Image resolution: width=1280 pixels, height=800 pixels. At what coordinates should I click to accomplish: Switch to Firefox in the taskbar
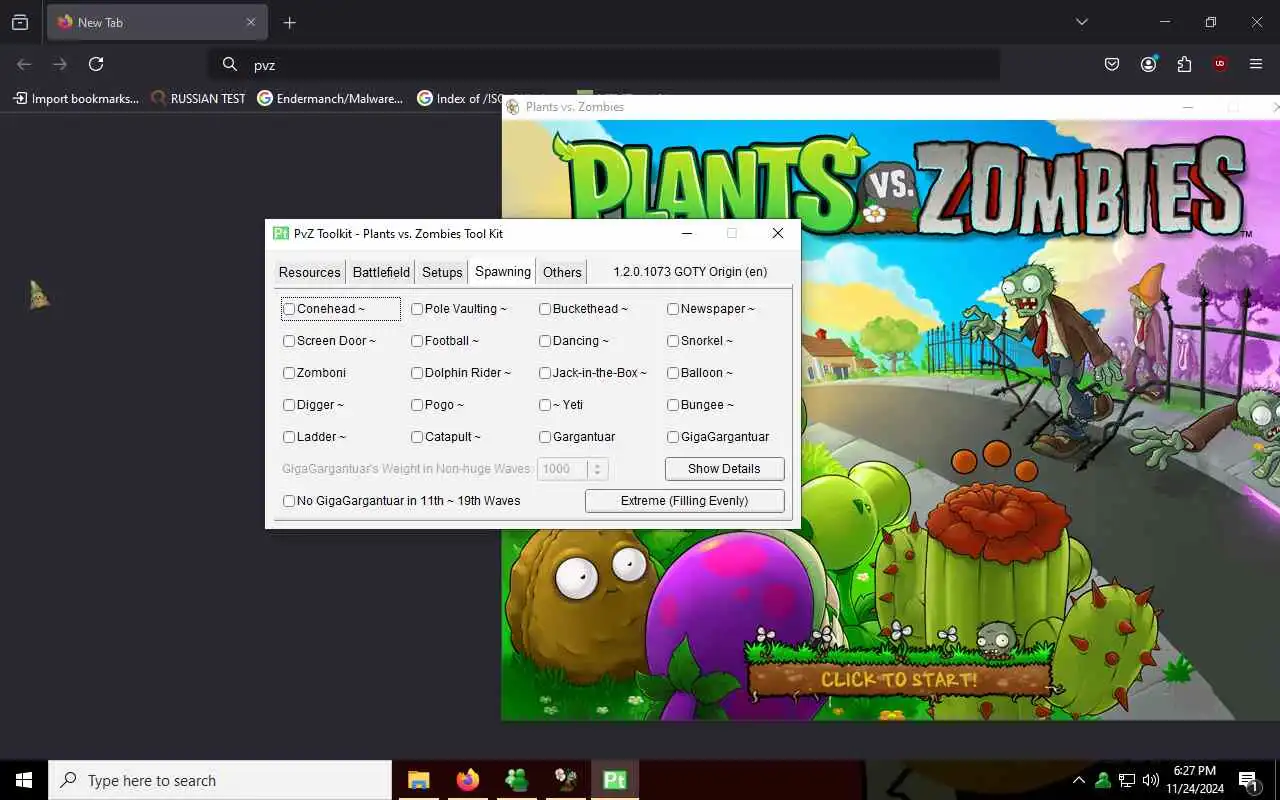[467, 780]
